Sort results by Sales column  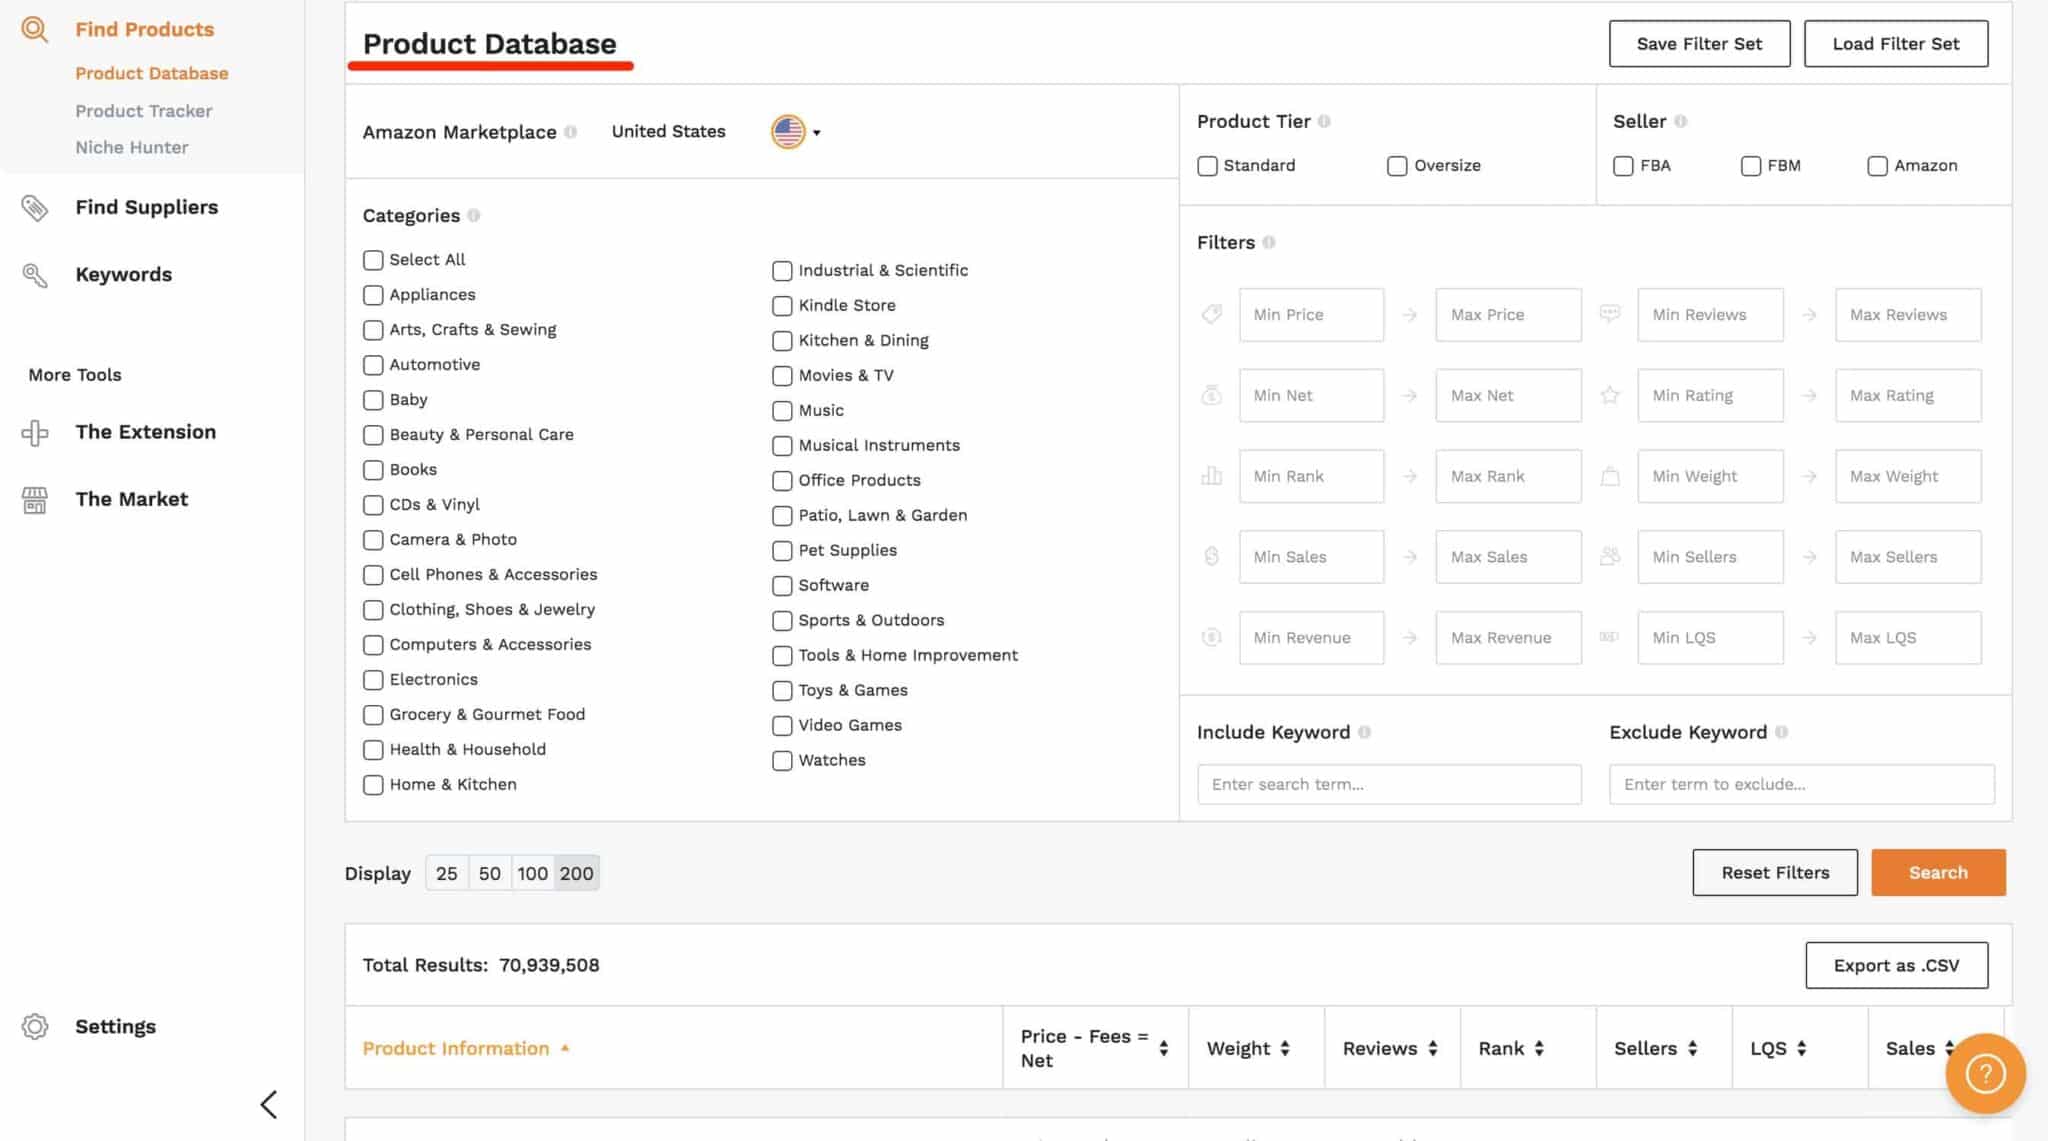pos(1949,1048)
